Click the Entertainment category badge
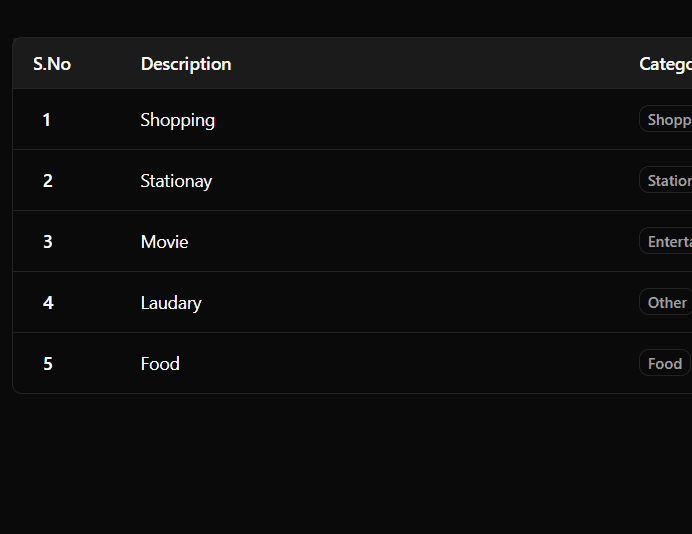Screen dimensions: 692x534 666,241
